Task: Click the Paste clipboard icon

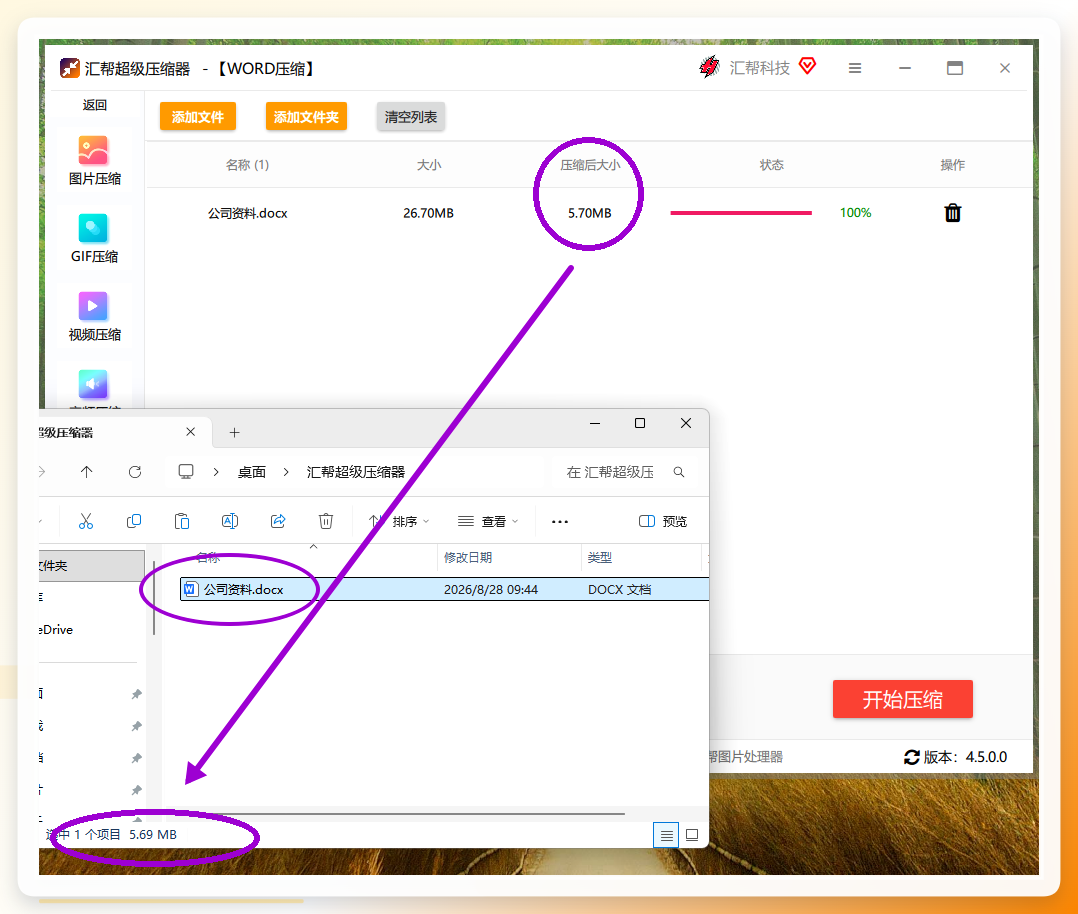Action: tap(182, 521)
